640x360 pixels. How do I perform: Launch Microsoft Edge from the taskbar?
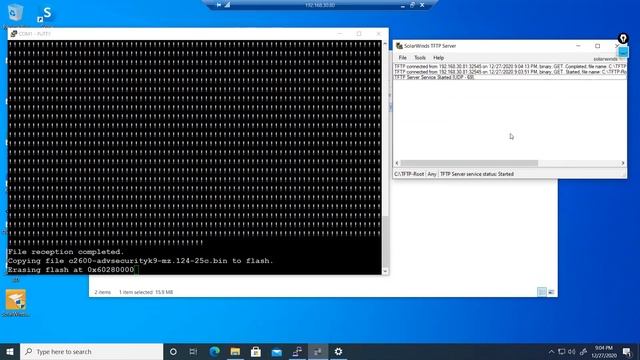click(x=214, y=351)
